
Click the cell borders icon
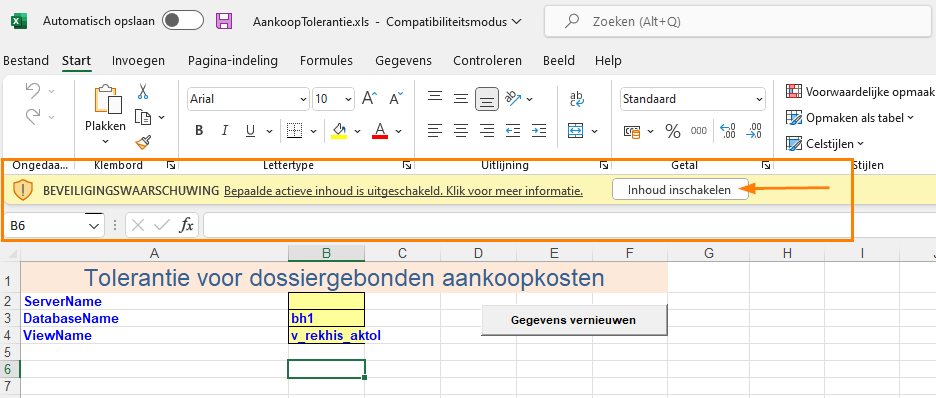pyautogui.click(x=293, y=131)
